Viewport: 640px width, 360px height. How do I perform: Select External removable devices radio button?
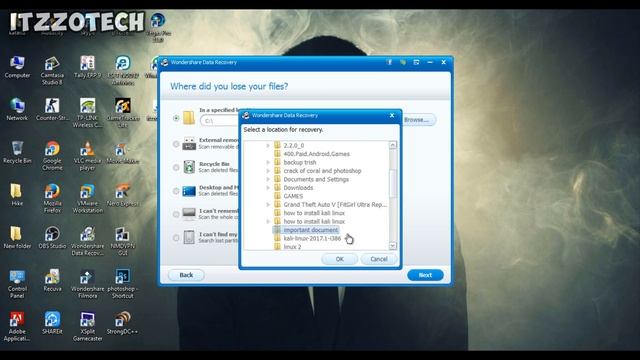(176, 144)
